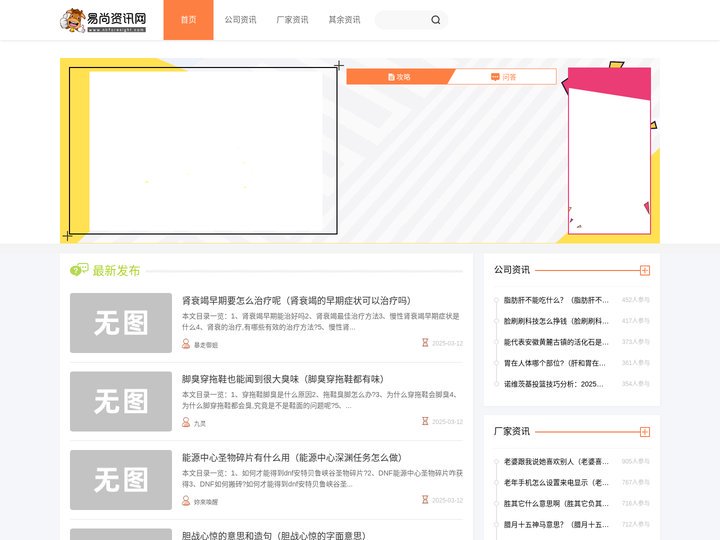
Task: Click the author name 九灵
Action: (200, 423)
